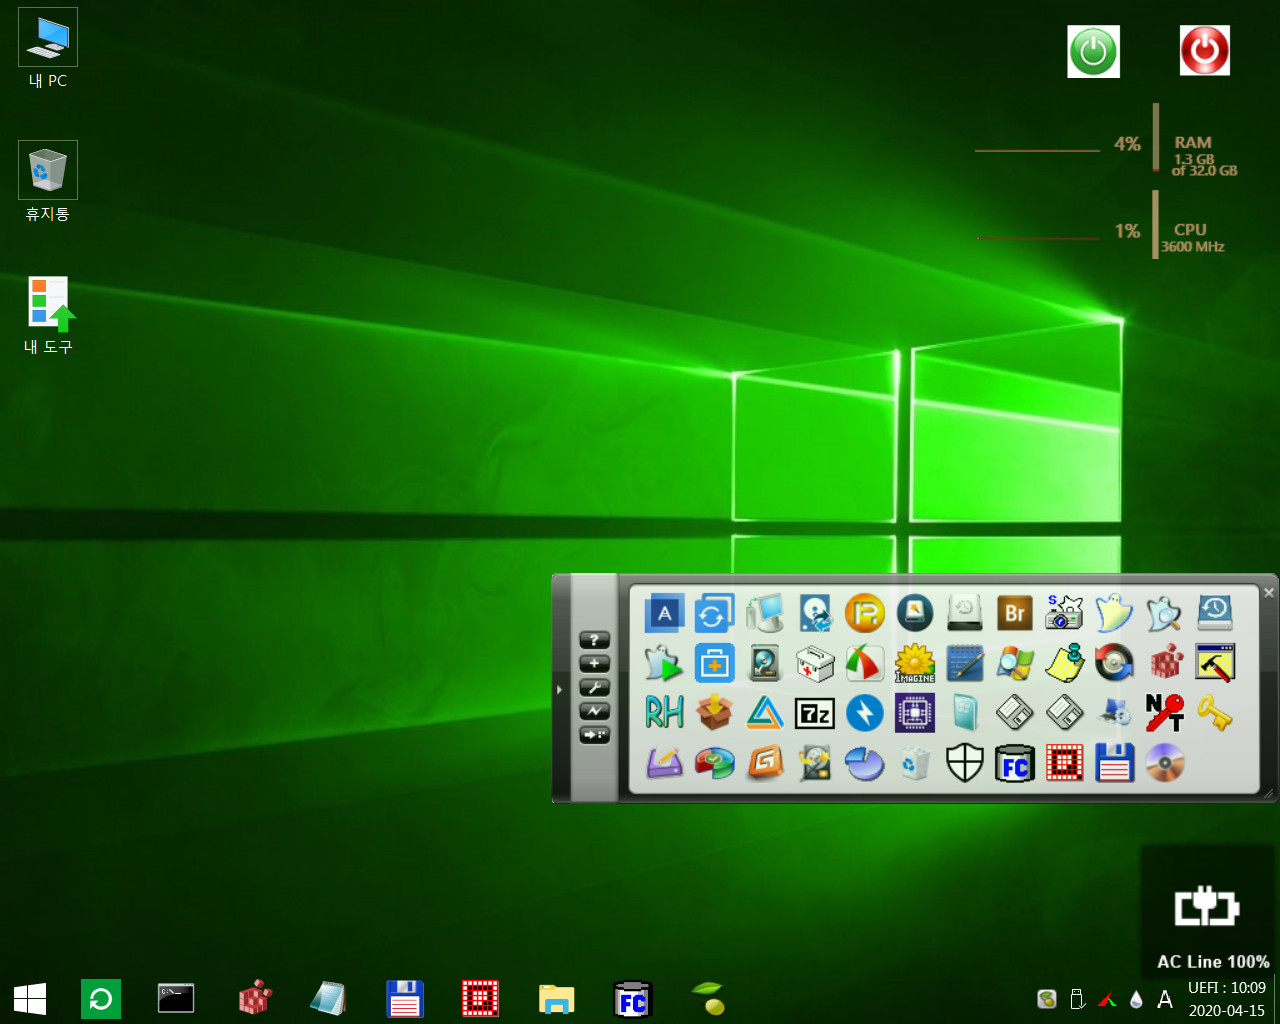Launch the 7z archiver icon
Image resolution: width=1280 pixels, height=1024 pixels.
[814, 713]
